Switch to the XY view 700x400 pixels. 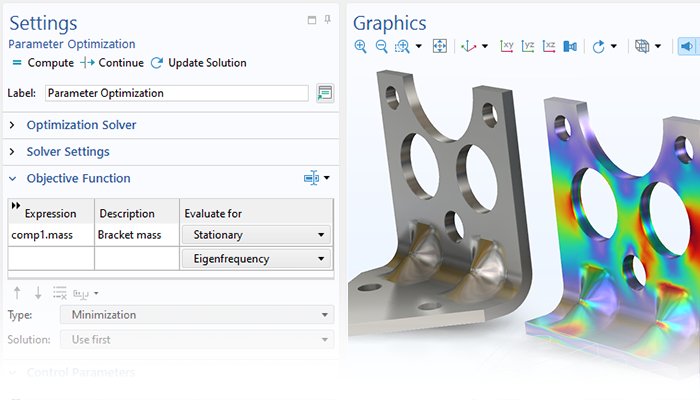tap(506, 46)
